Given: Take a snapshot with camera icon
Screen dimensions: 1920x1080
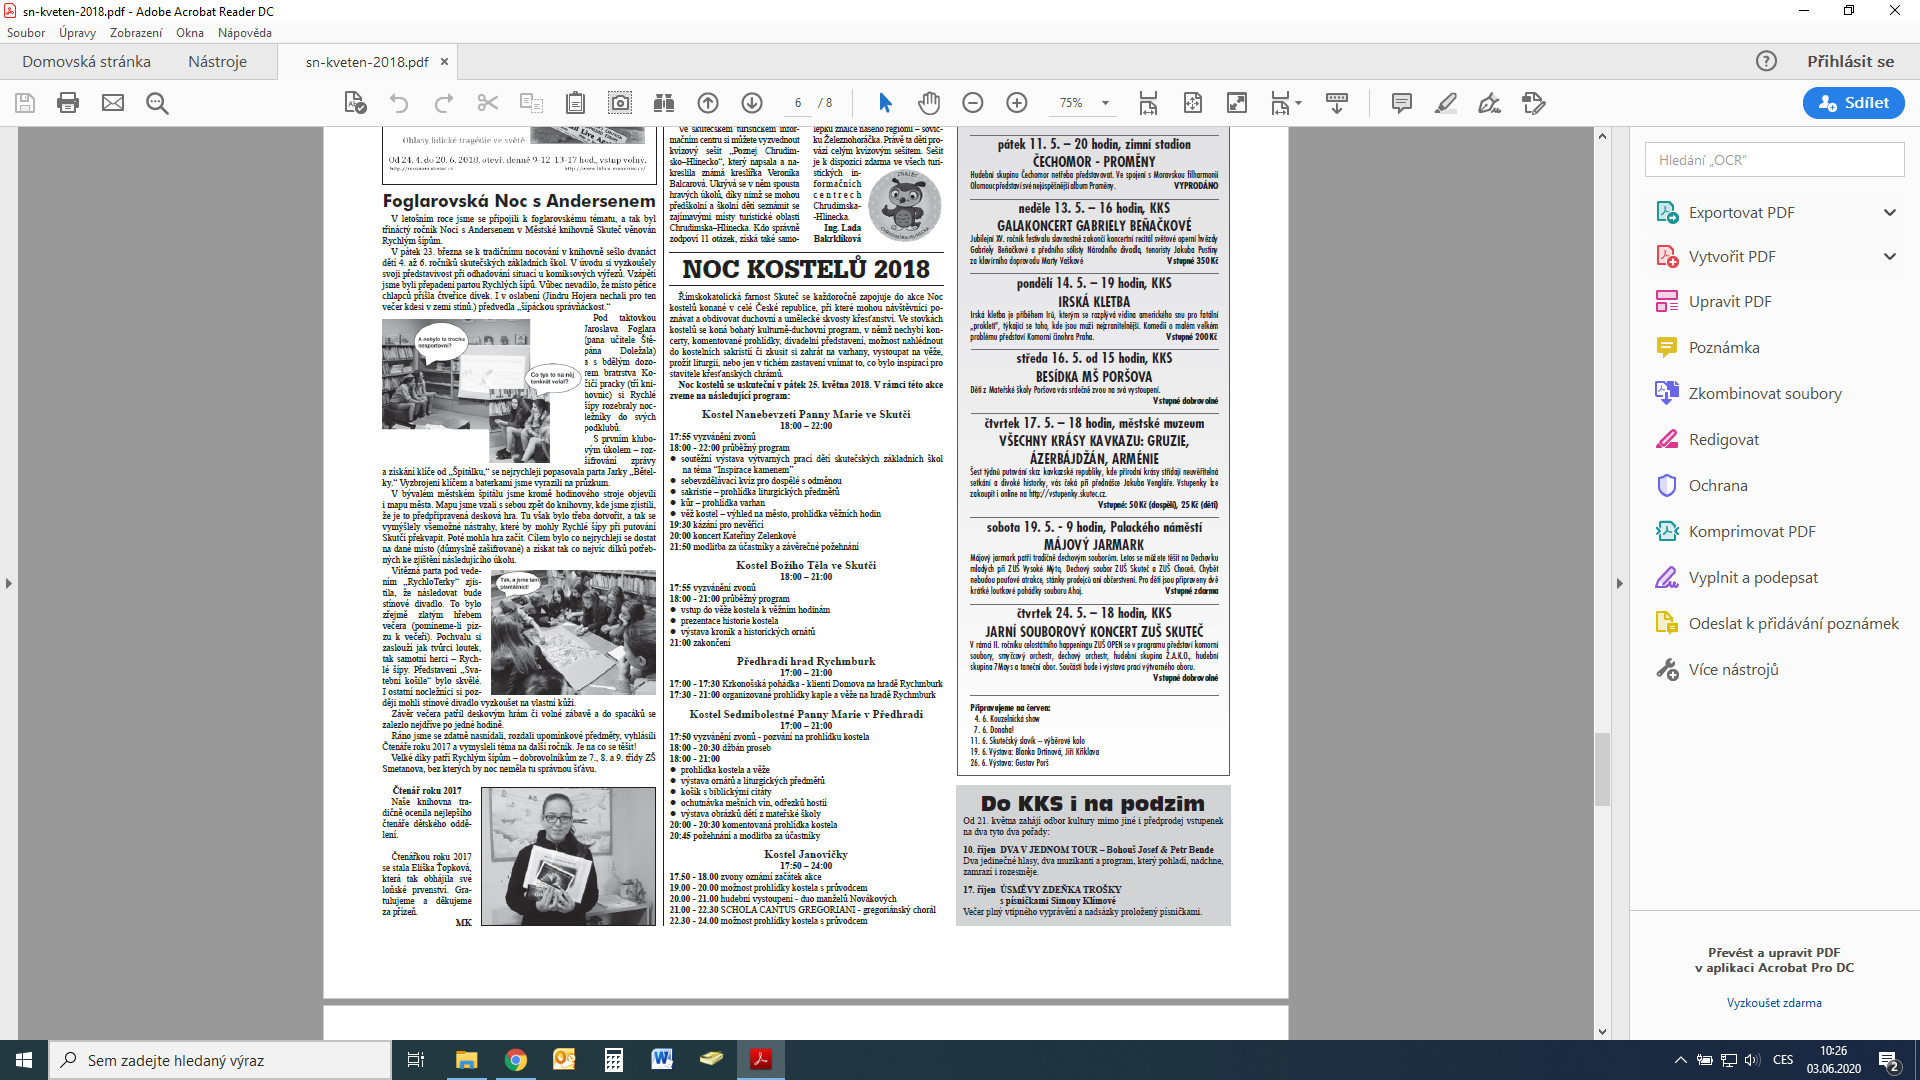Looking at the screenshot, I should click(x=620, y=103).
